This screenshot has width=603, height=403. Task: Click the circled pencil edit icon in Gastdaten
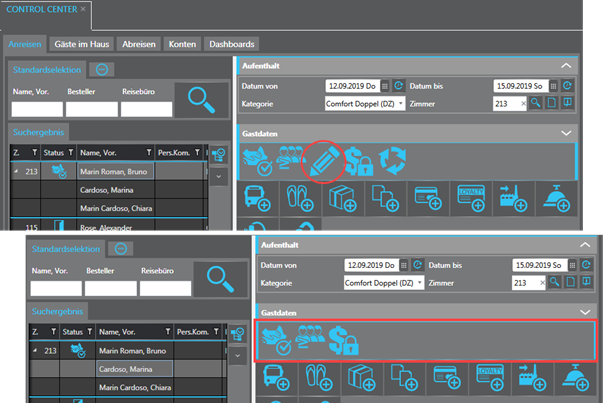pos(323,160)
